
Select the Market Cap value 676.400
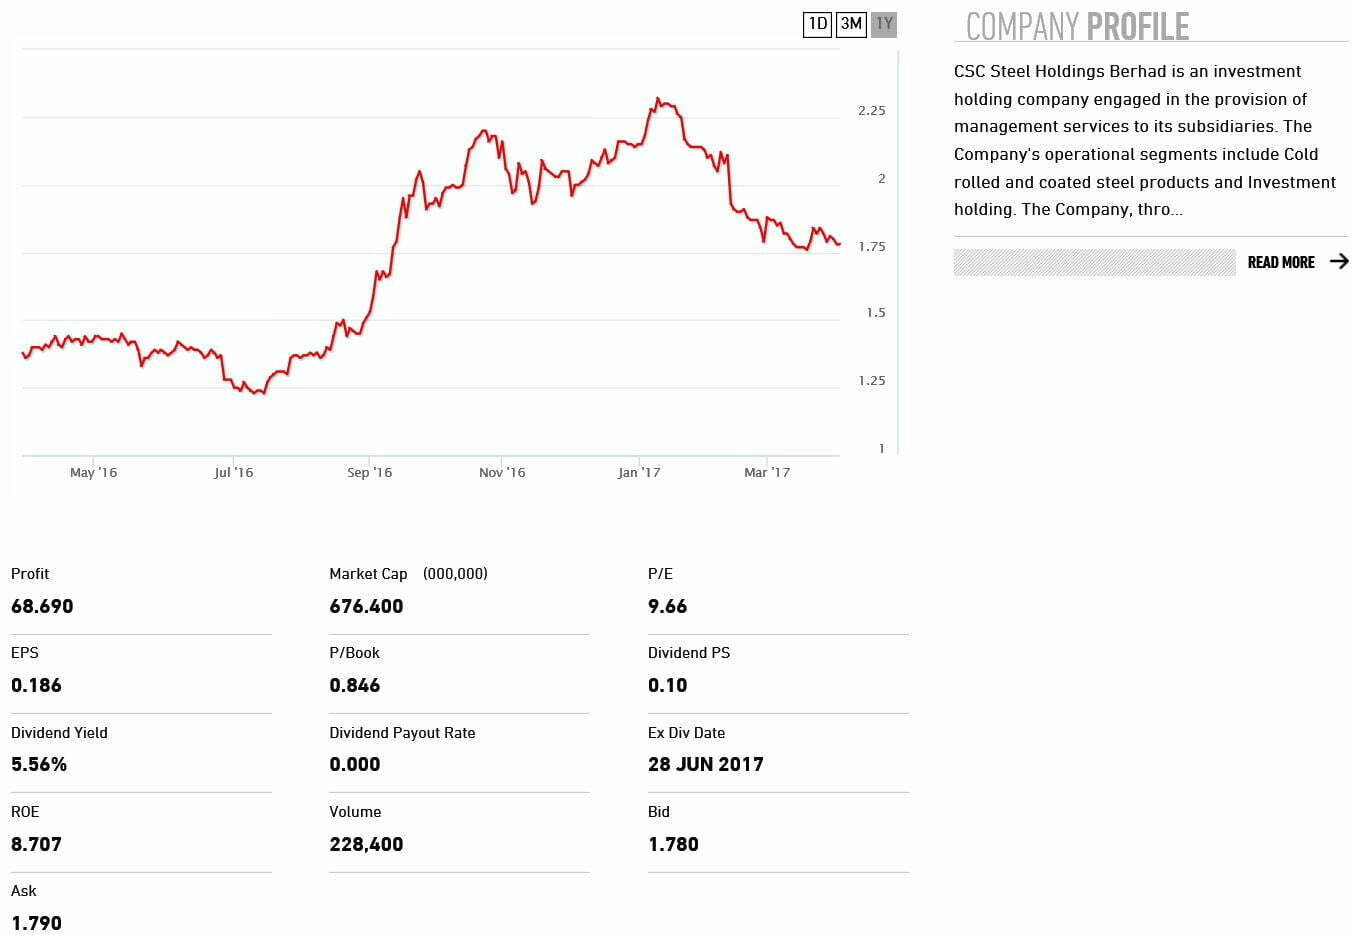tap(366, 606)
